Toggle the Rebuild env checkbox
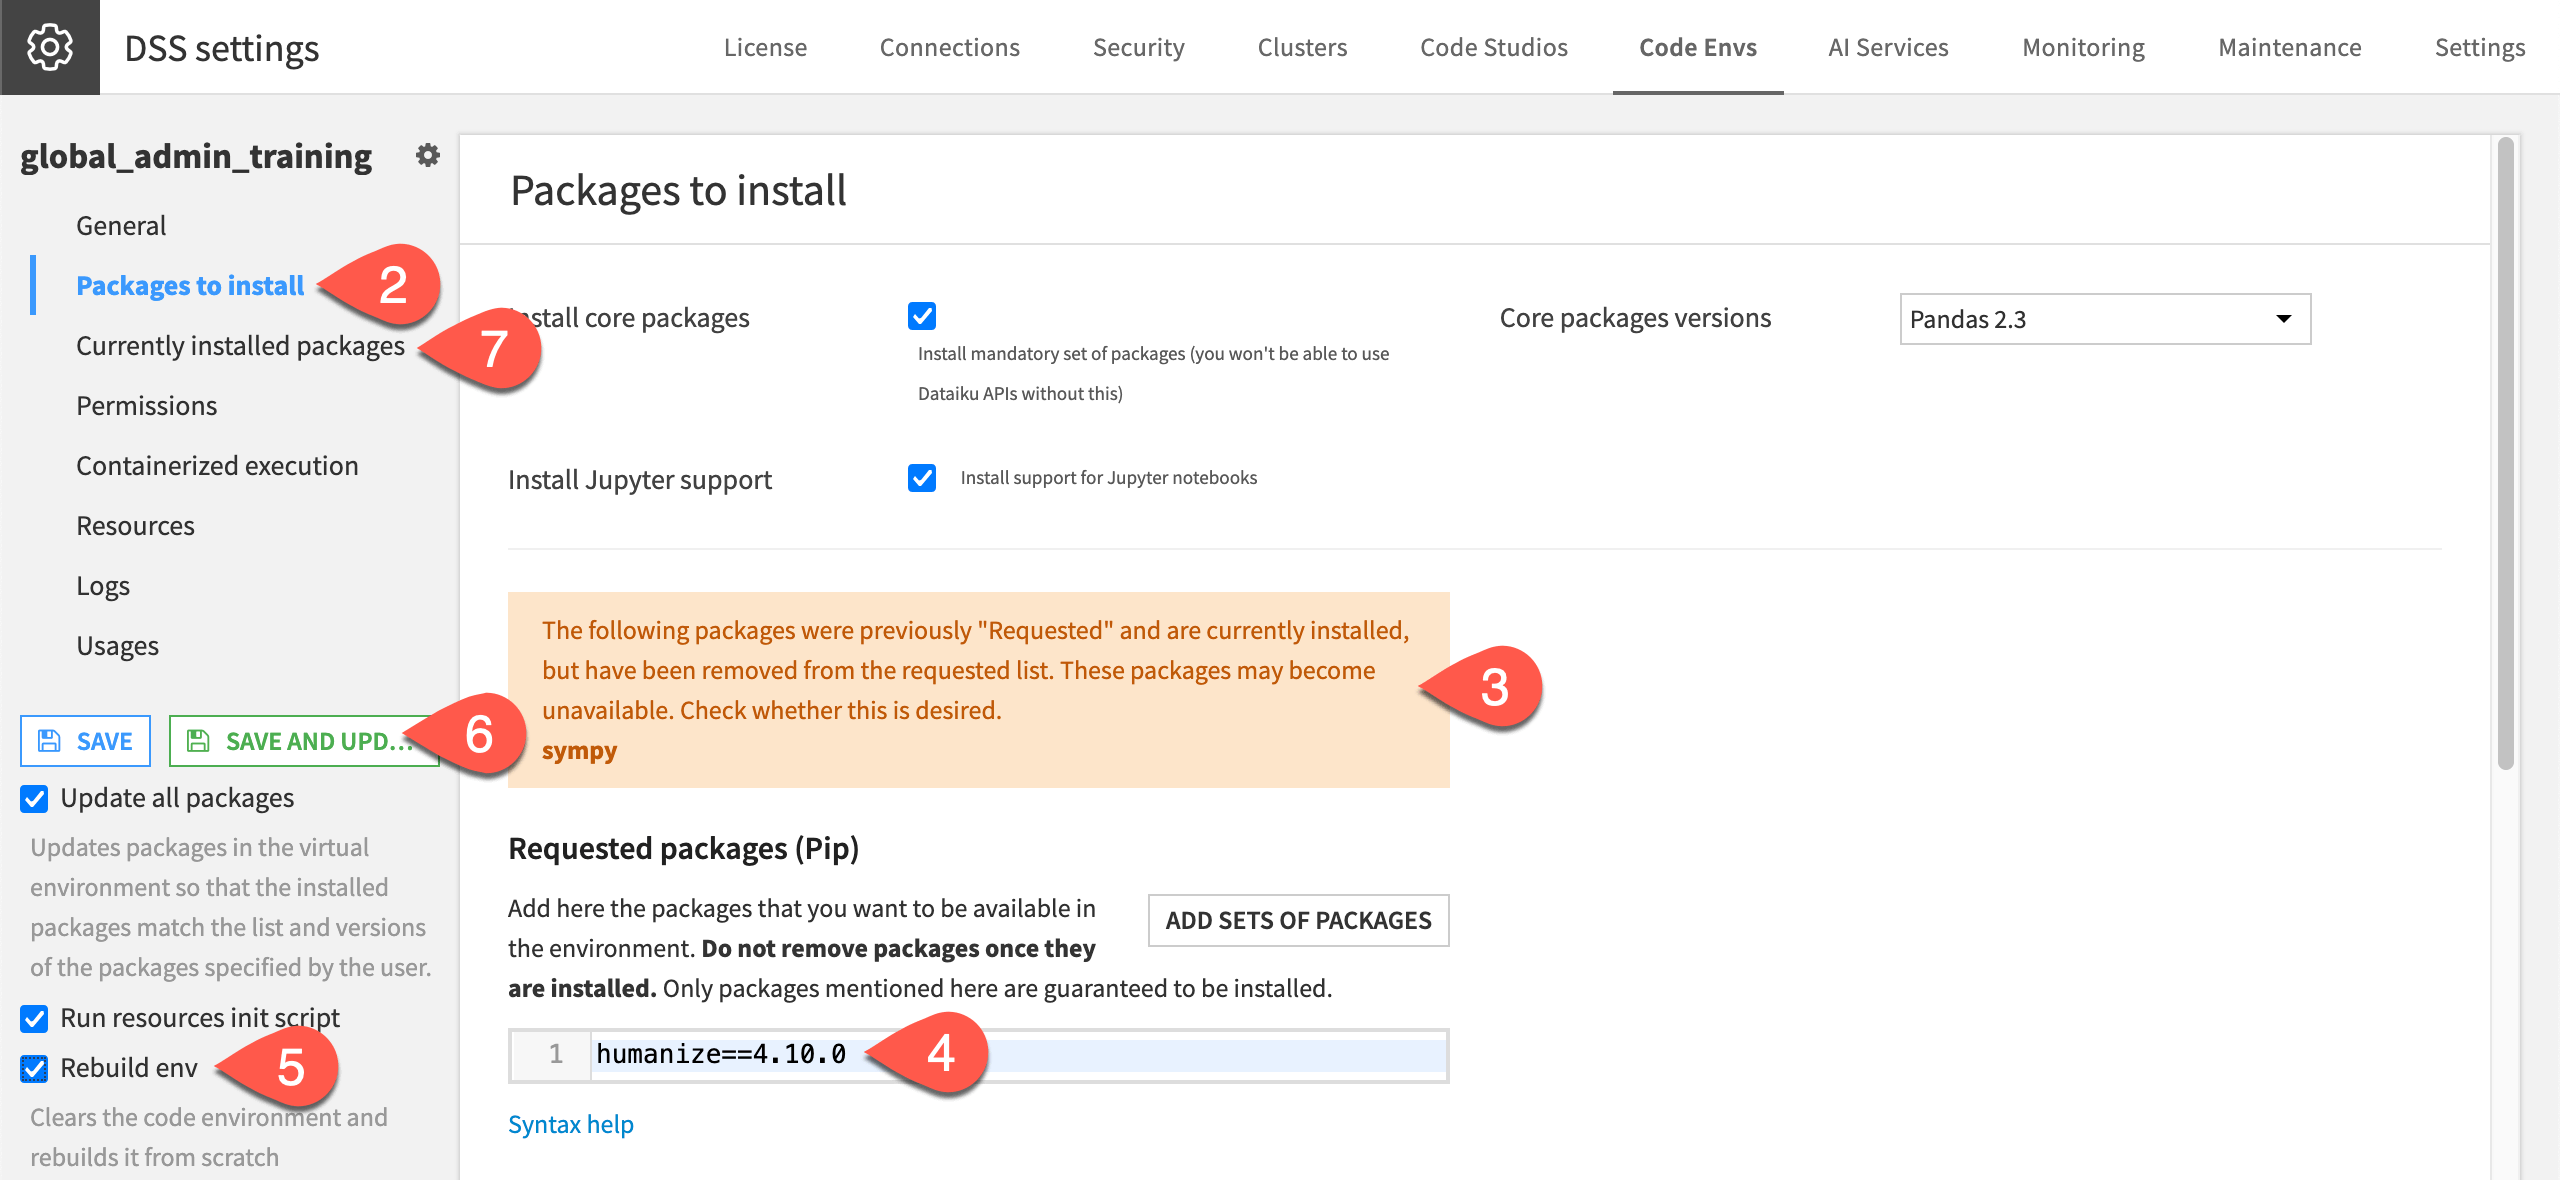2560x1180 pixels. point(35,1068)
